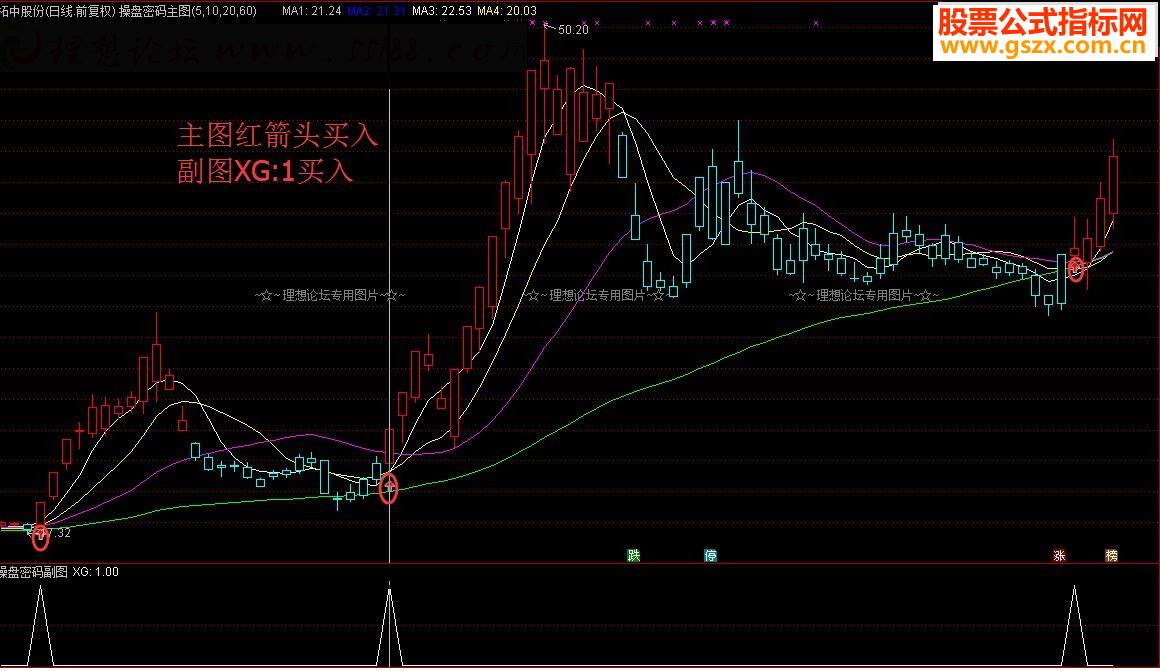Click the red 涨 info marker

1059,555
